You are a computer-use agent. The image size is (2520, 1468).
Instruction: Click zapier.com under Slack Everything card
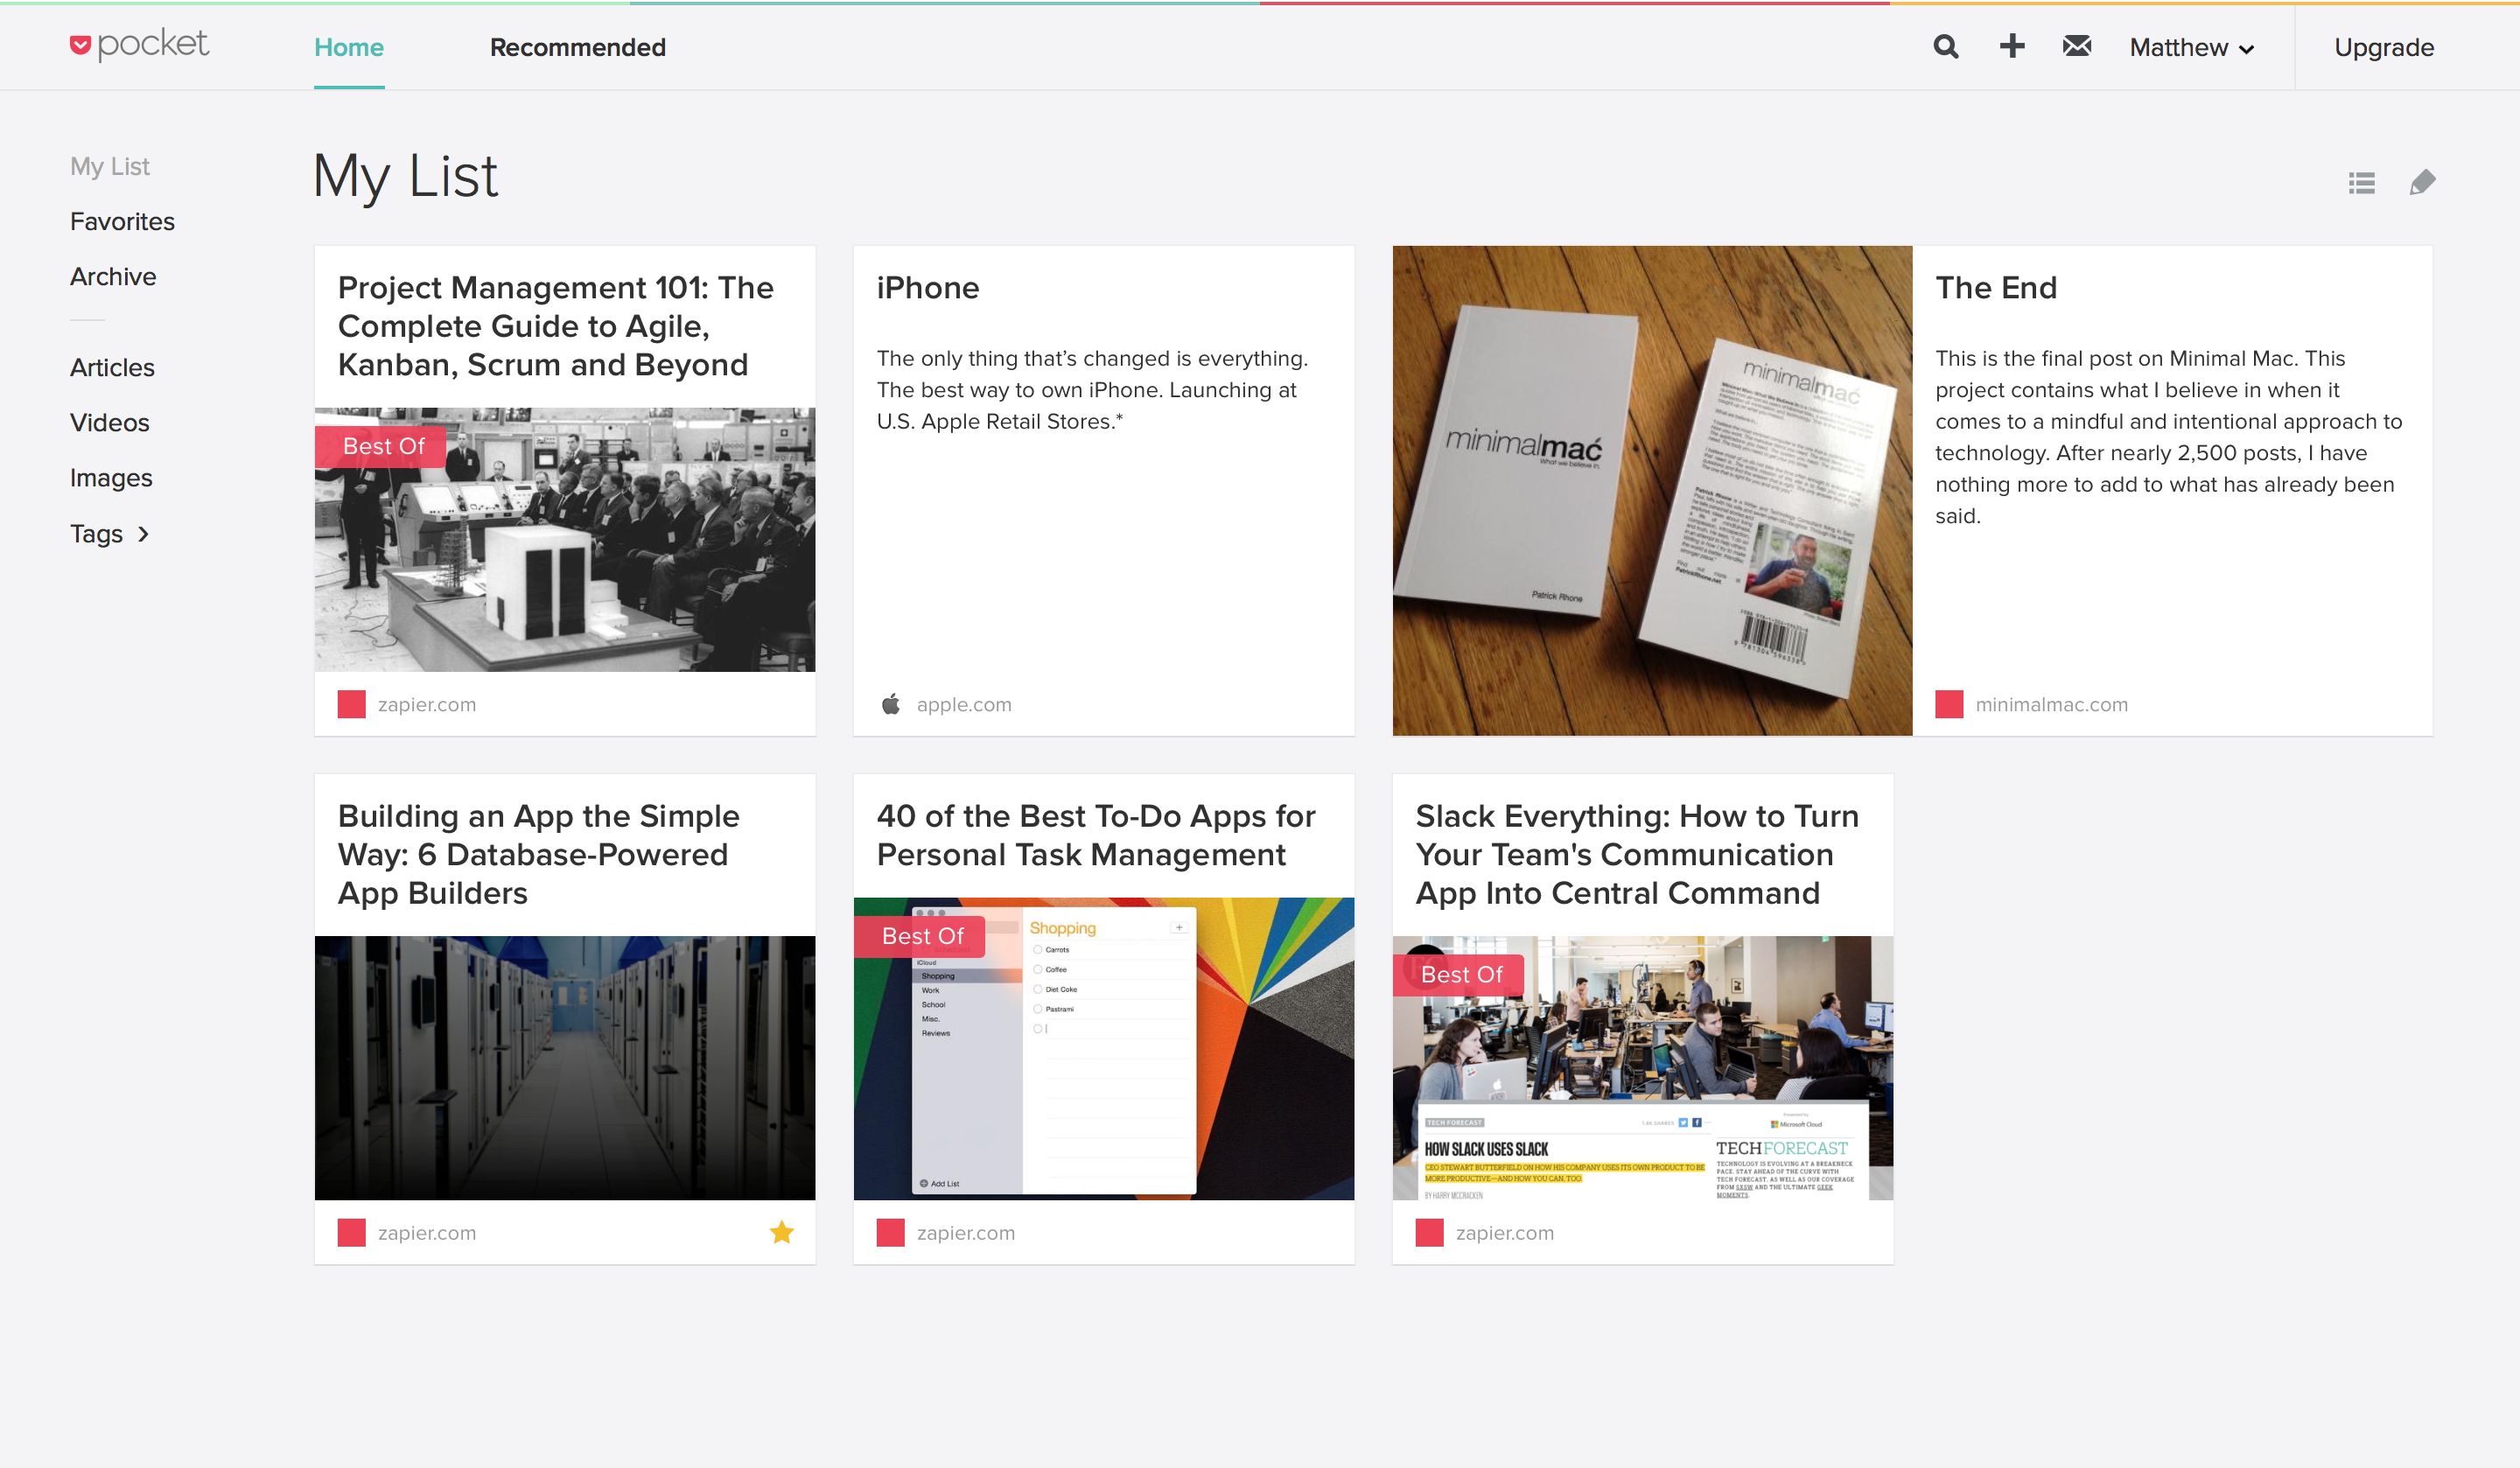tap(1505, 1234)
